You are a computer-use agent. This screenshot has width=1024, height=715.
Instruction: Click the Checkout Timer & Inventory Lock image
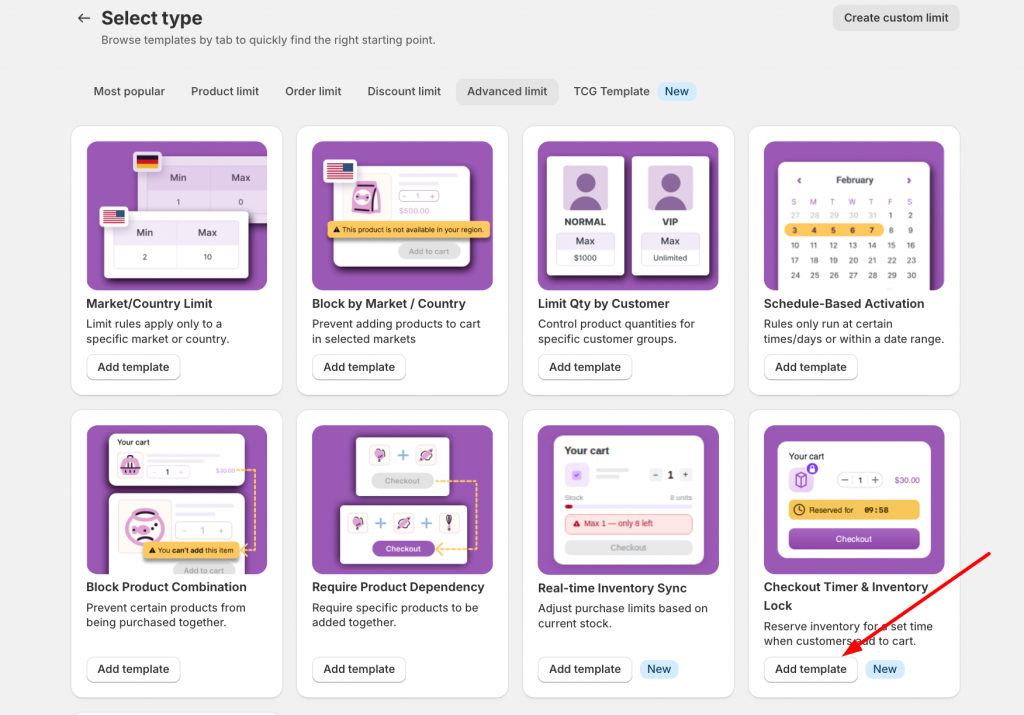pos(854,500)
